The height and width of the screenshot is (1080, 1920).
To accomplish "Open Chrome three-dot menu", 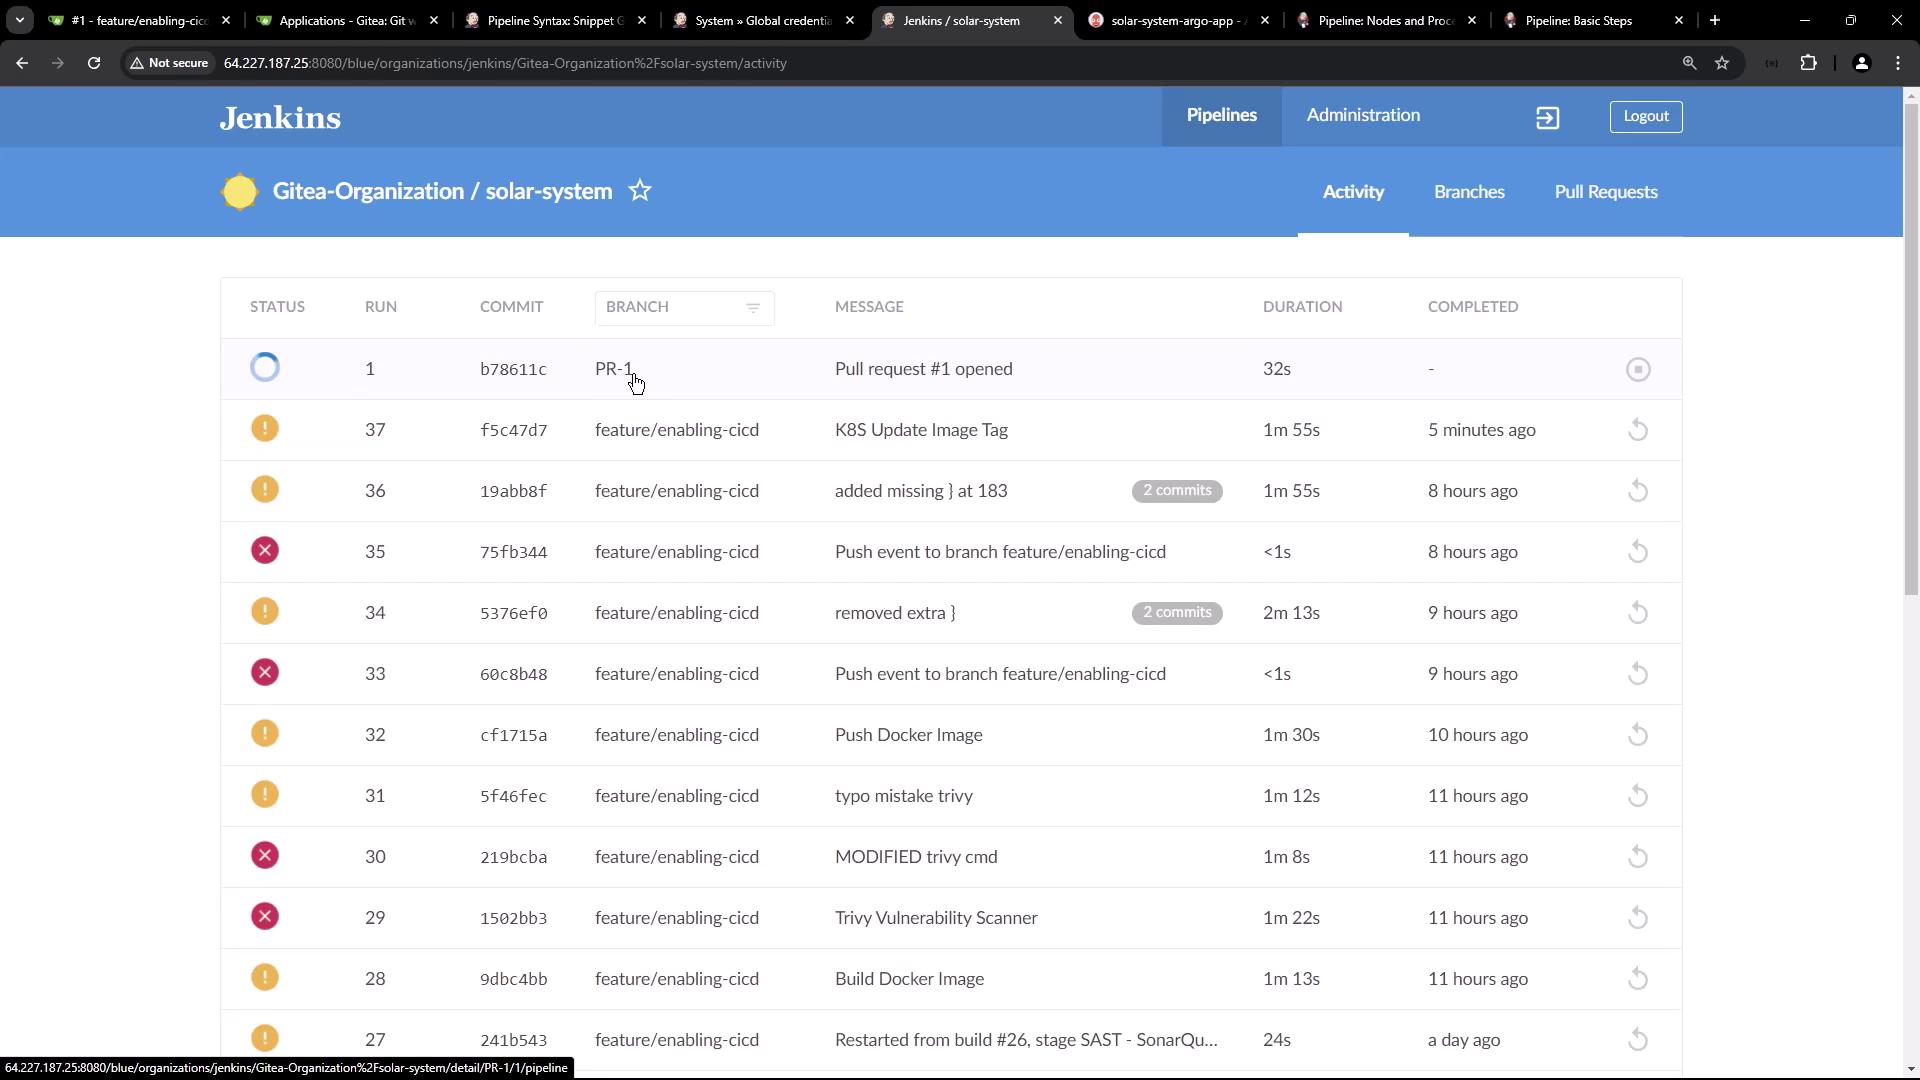I will click(1898, 63).
